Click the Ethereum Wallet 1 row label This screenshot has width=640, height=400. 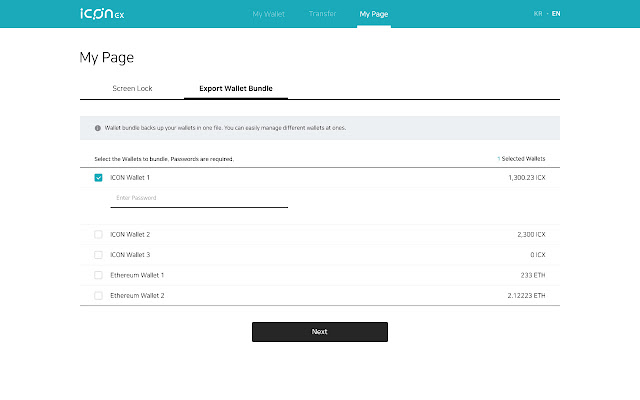(137, 275)
